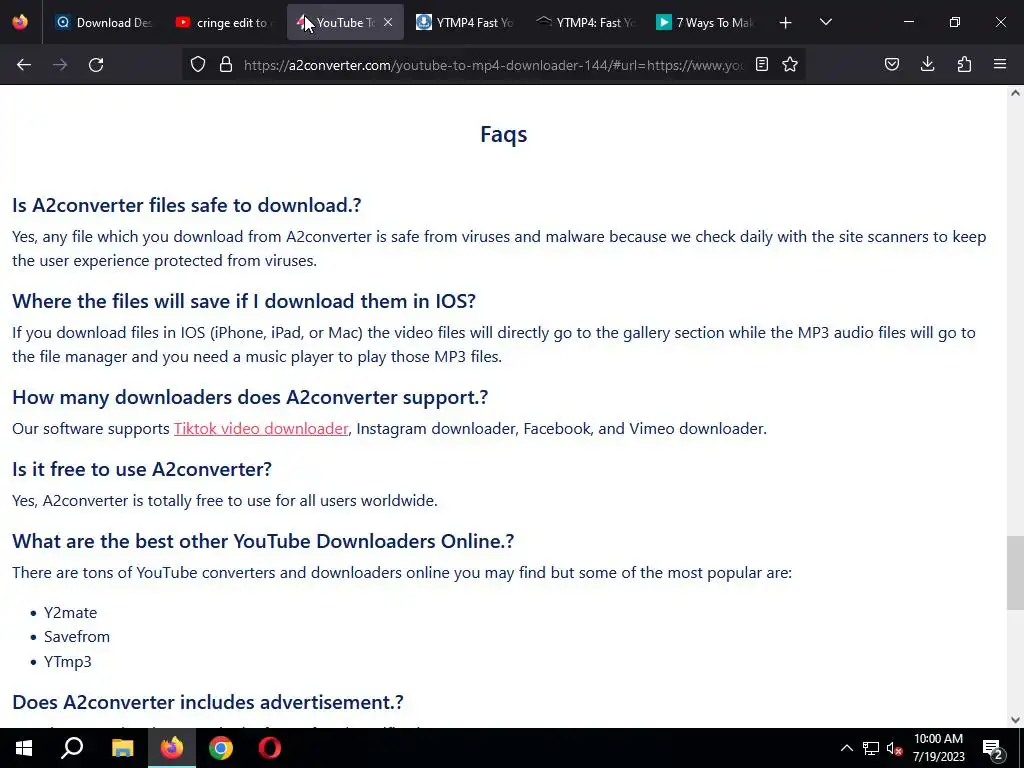Switch to the YTMP4: Fast Yo tab
The height and width of the screenshot is (768, 1024).
tap(584, 22)
